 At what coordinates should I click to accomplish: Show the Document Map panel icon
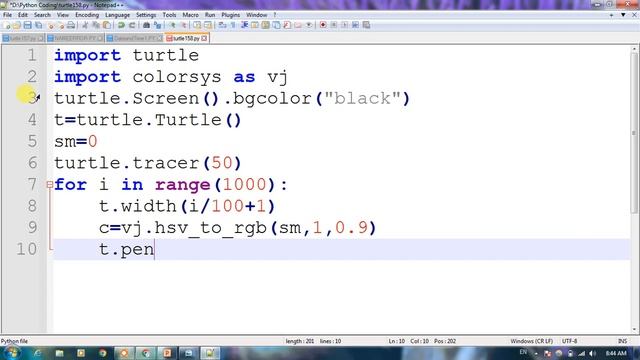tap(265, 25)
